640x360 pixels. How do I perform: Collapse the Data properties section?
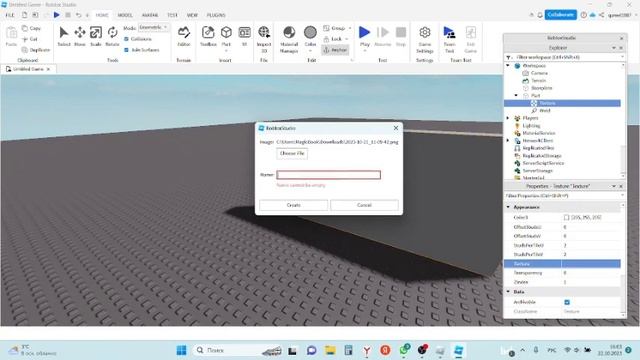508,291
